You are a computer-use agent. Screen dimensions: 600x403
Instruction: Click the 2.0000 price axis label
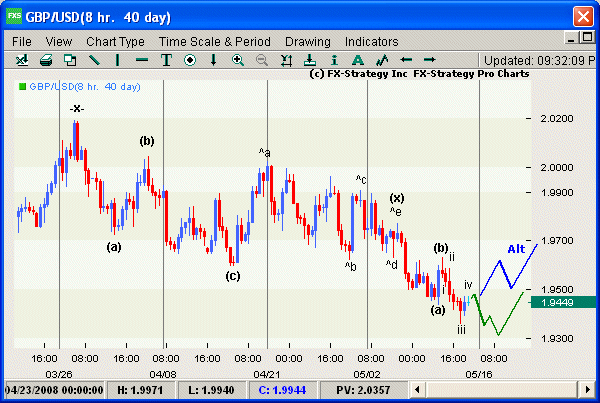pos(557,167)
